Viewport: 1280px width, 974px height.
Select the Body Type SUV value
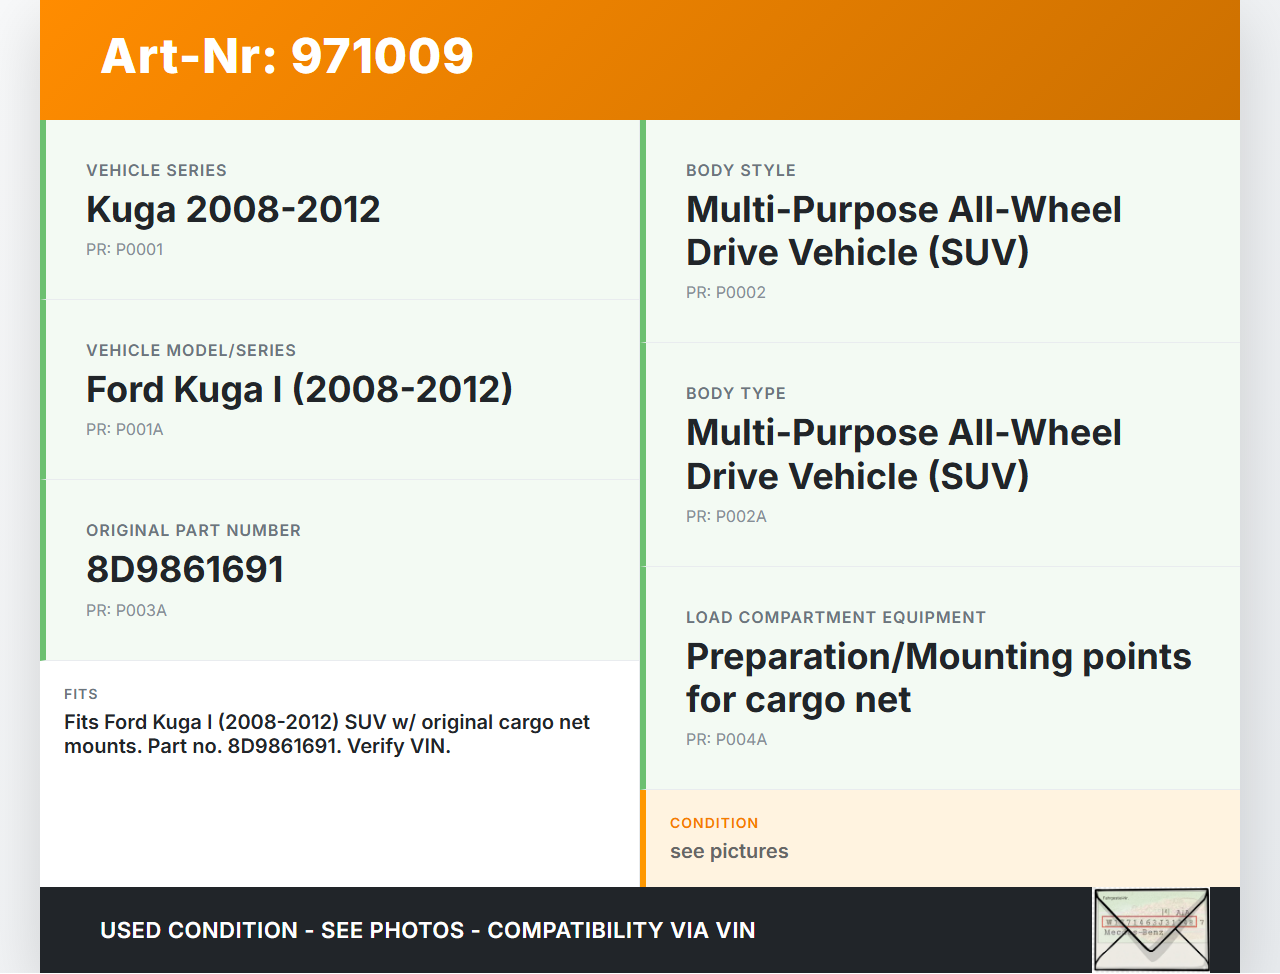(x=903, y=455)
